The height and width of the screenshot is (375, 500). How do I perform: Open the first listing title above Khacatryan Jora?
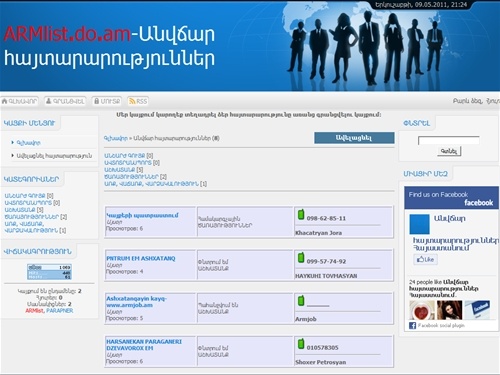142,215
